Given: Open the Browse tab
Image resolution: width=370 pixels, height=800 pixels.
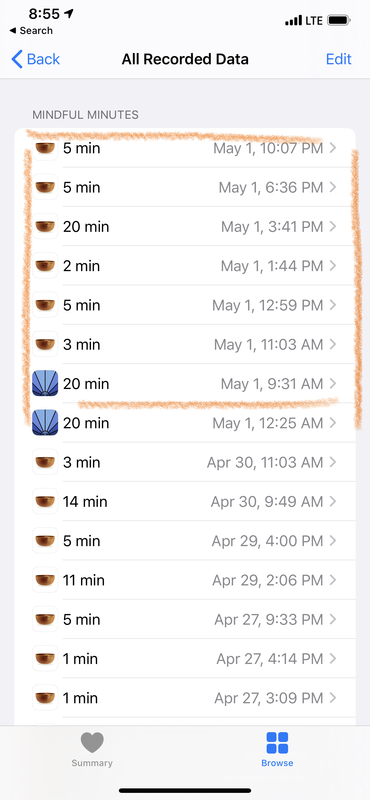Looking at the screenshot, I should pyautogui.click(x=277, y=750).
